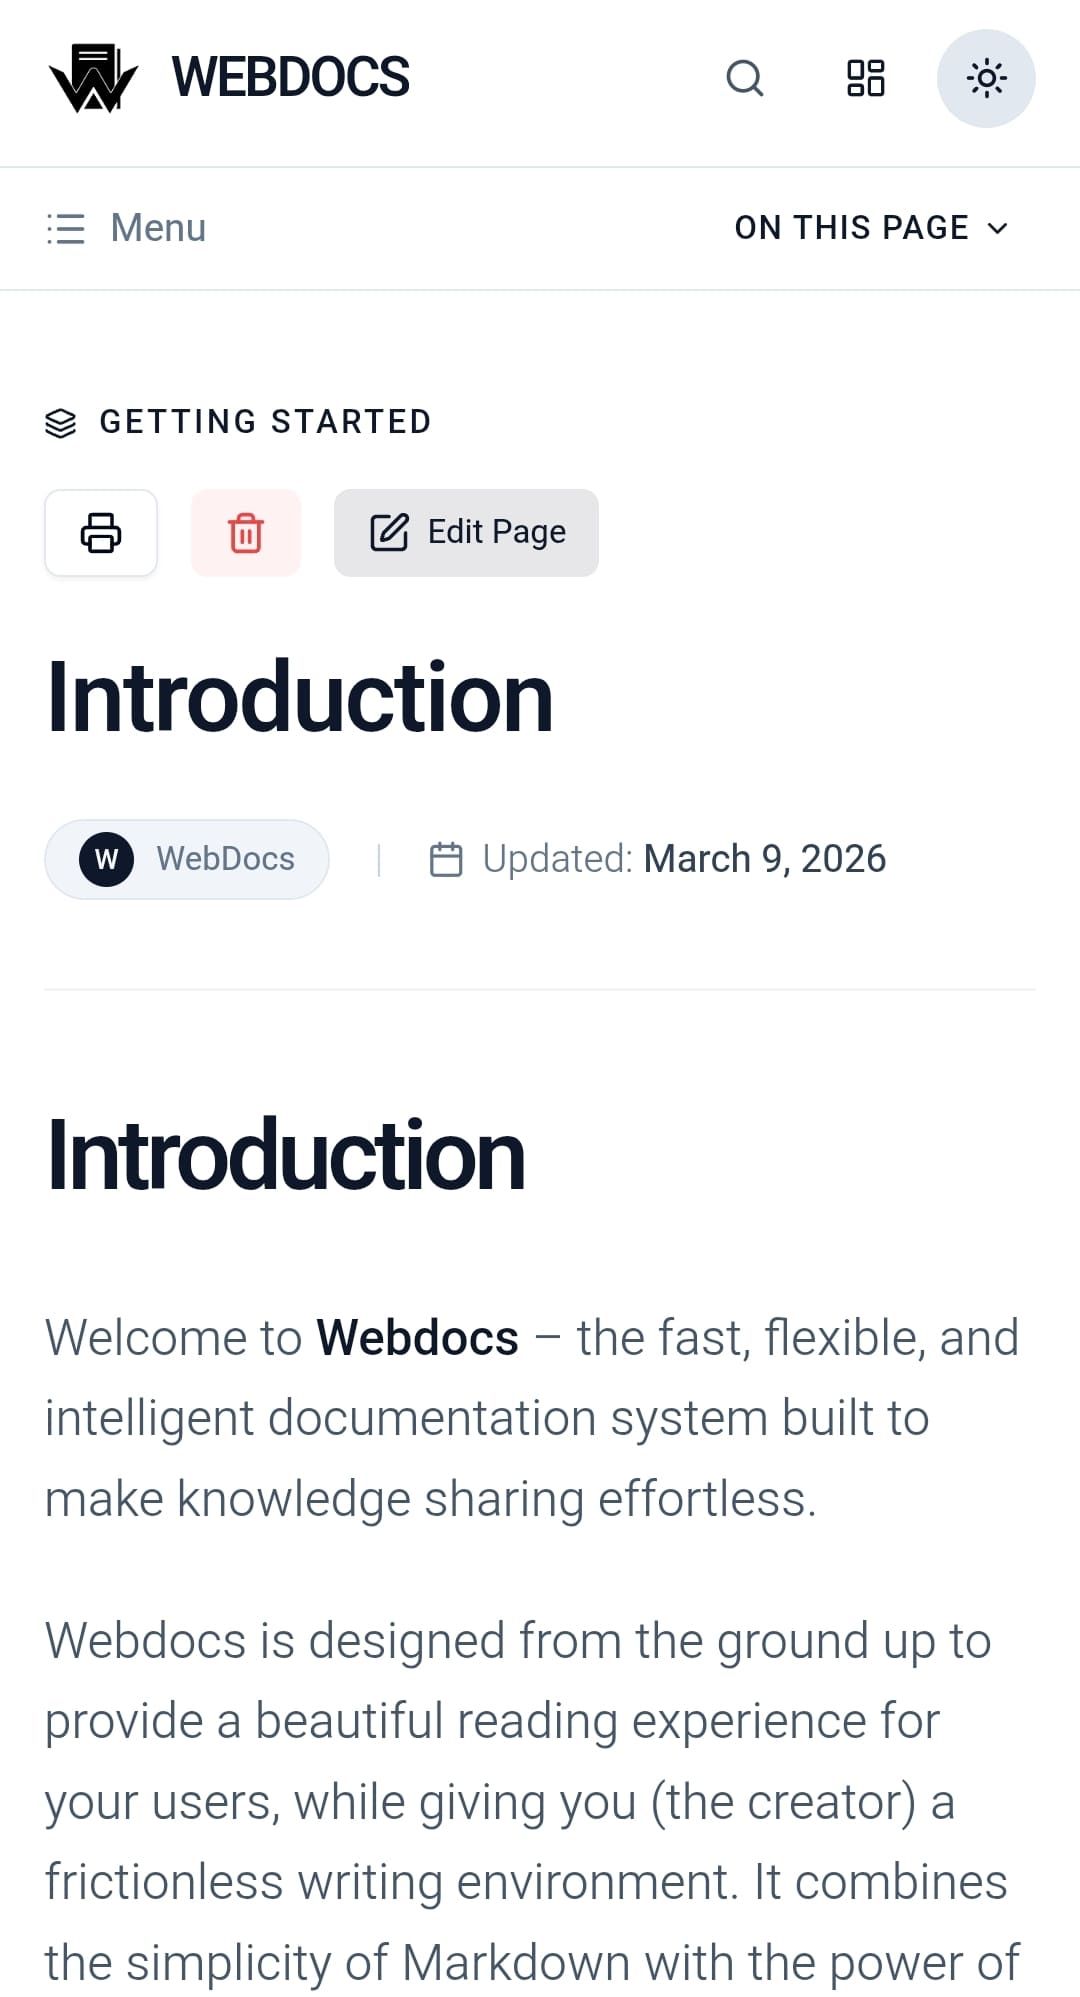
Task: Open the Menu label in navigation bar
Action: point(158,228)
